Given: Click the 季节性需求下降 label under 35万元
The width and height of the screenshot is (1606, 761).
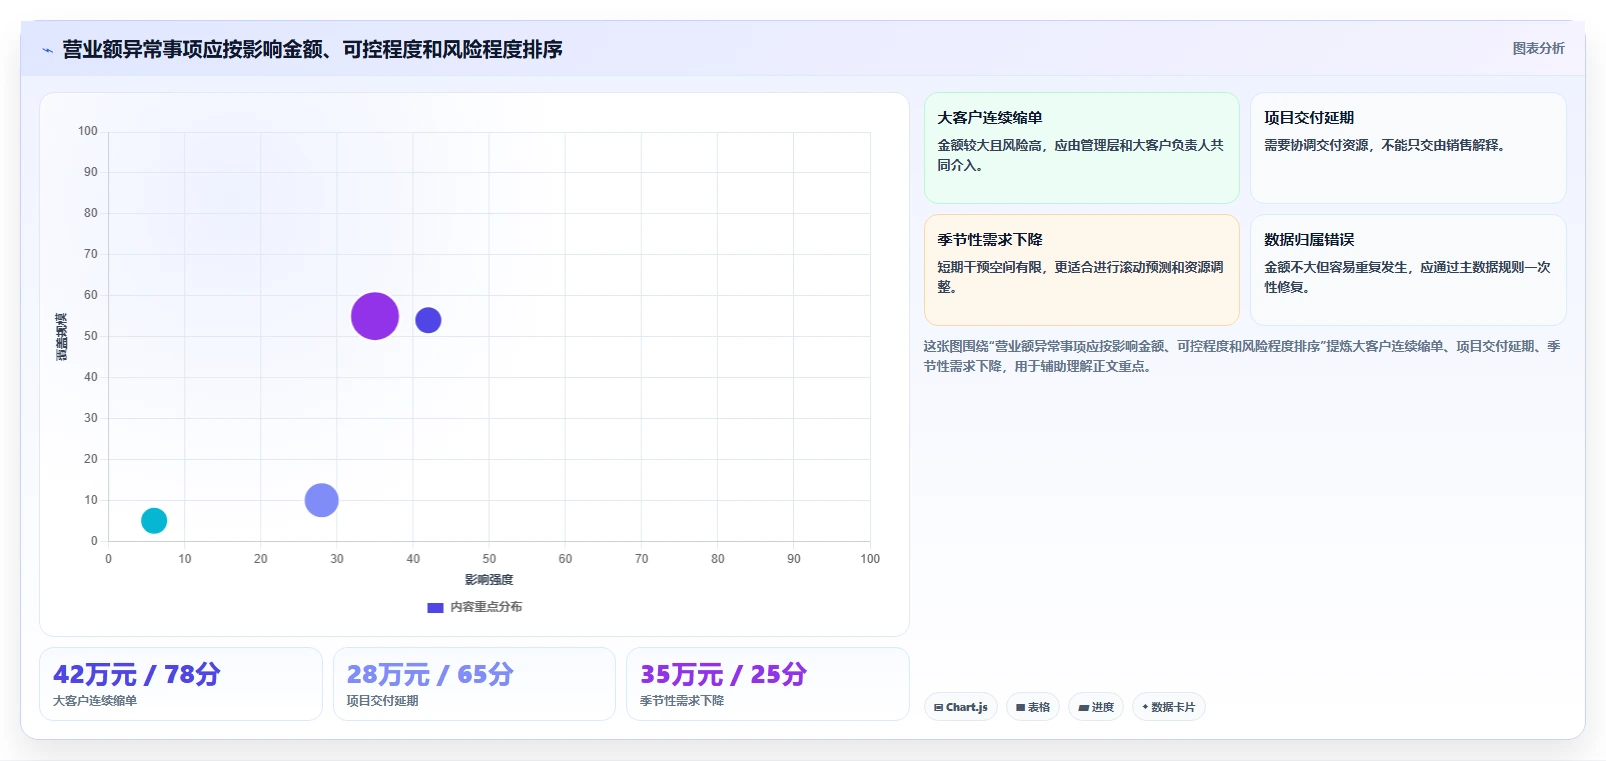Looking at the screenshot, I should pos(682,701).
